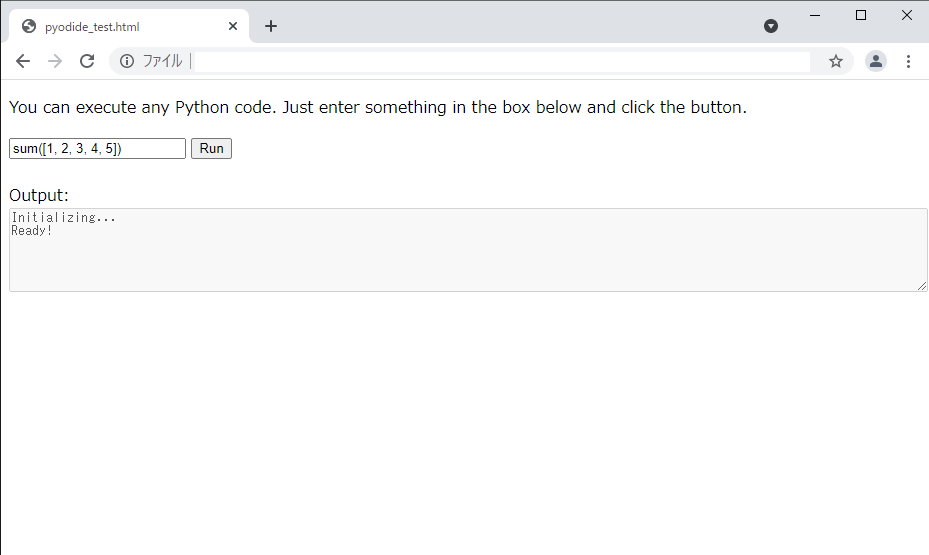Close the browser window
The width and height of the screenshot is (929, 555).
pyautogui.click(x=906, y=15)
